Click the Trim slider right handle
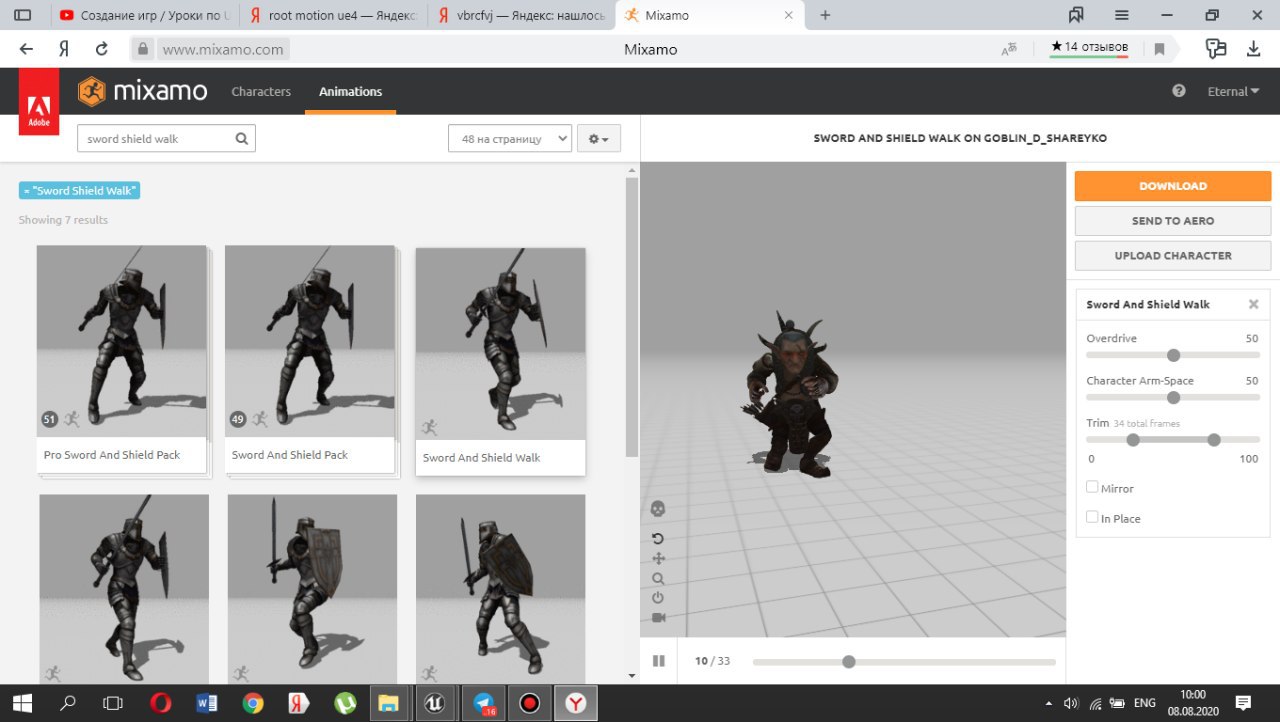Image resolution: width=1280 pixels, height=722 pixels. pos(1214,440)
